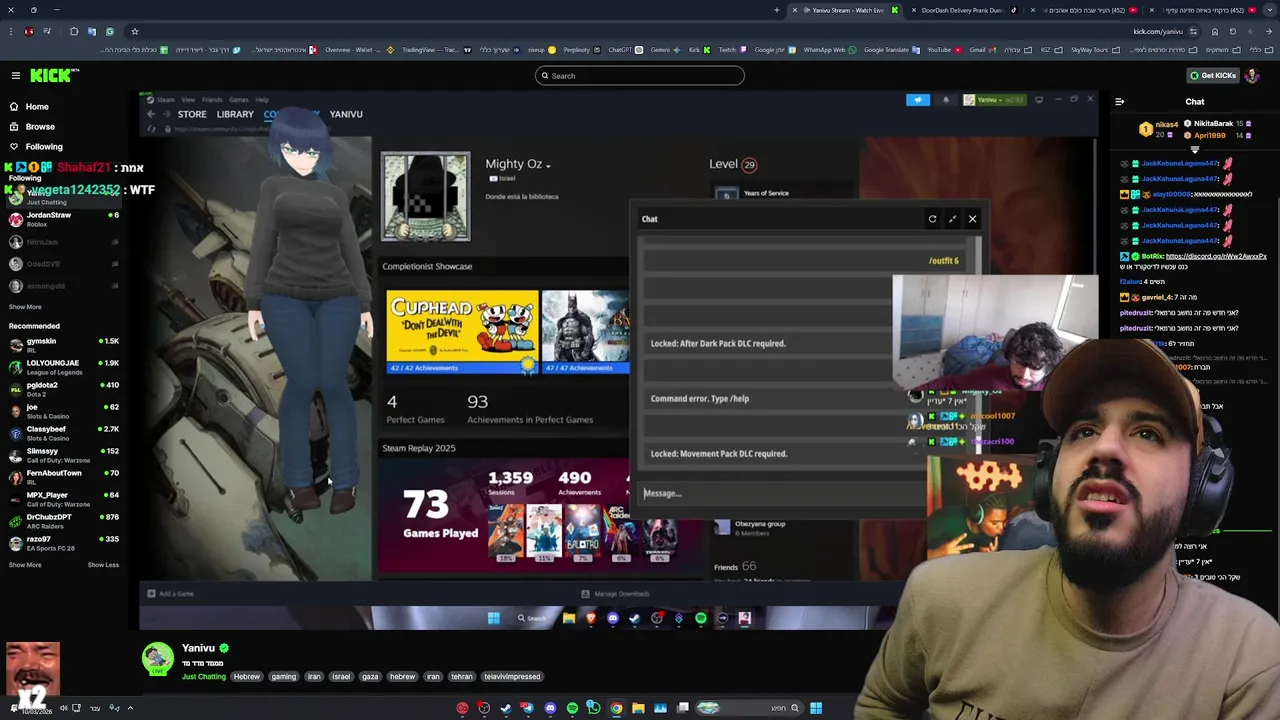The width and height of the screenshot is (1280, 720).
Task: Open LIBRARY tab in streamed Steam window
Action: (x=235, y=114)
